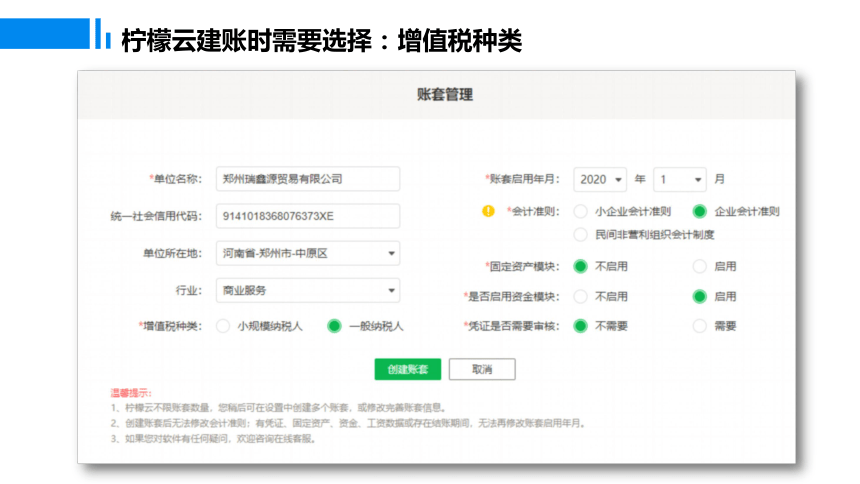860x484 pixels.
Task: Click the yellow warning icon beside 会计准则
Action: [488, 211]
